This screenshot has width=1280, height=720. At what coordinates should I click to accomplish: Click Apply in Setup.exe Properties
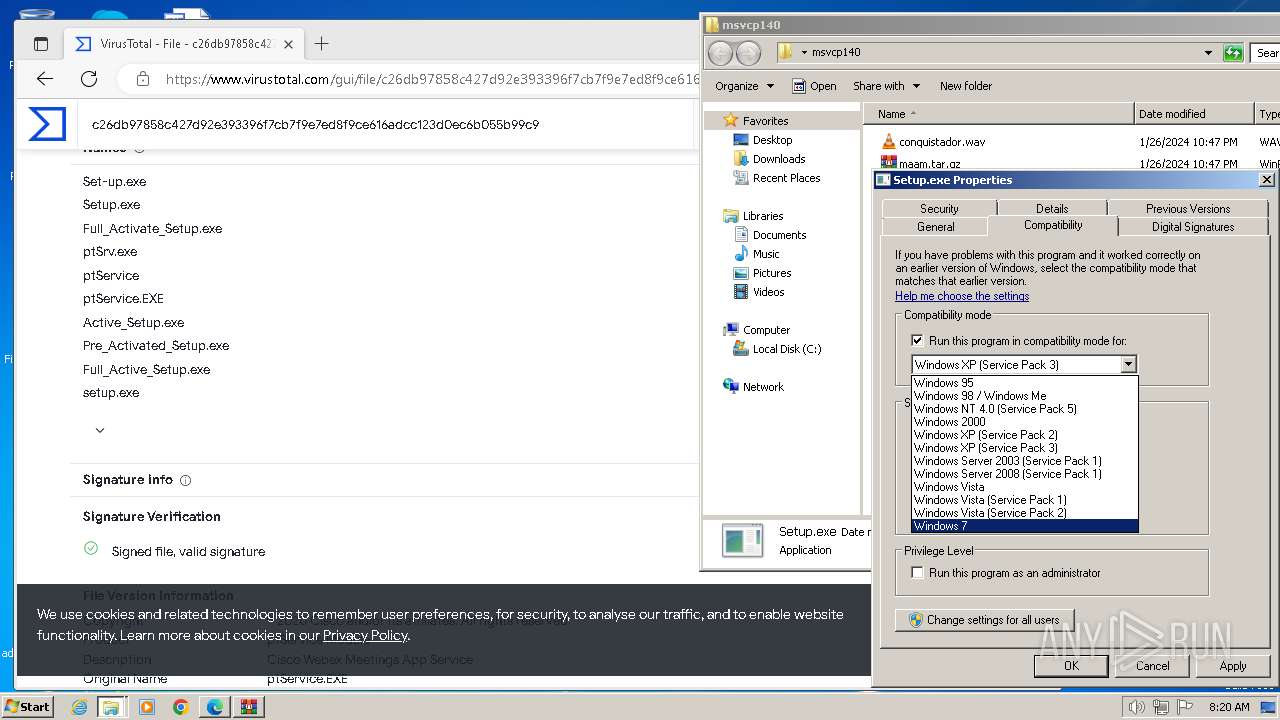[1233, 666]
